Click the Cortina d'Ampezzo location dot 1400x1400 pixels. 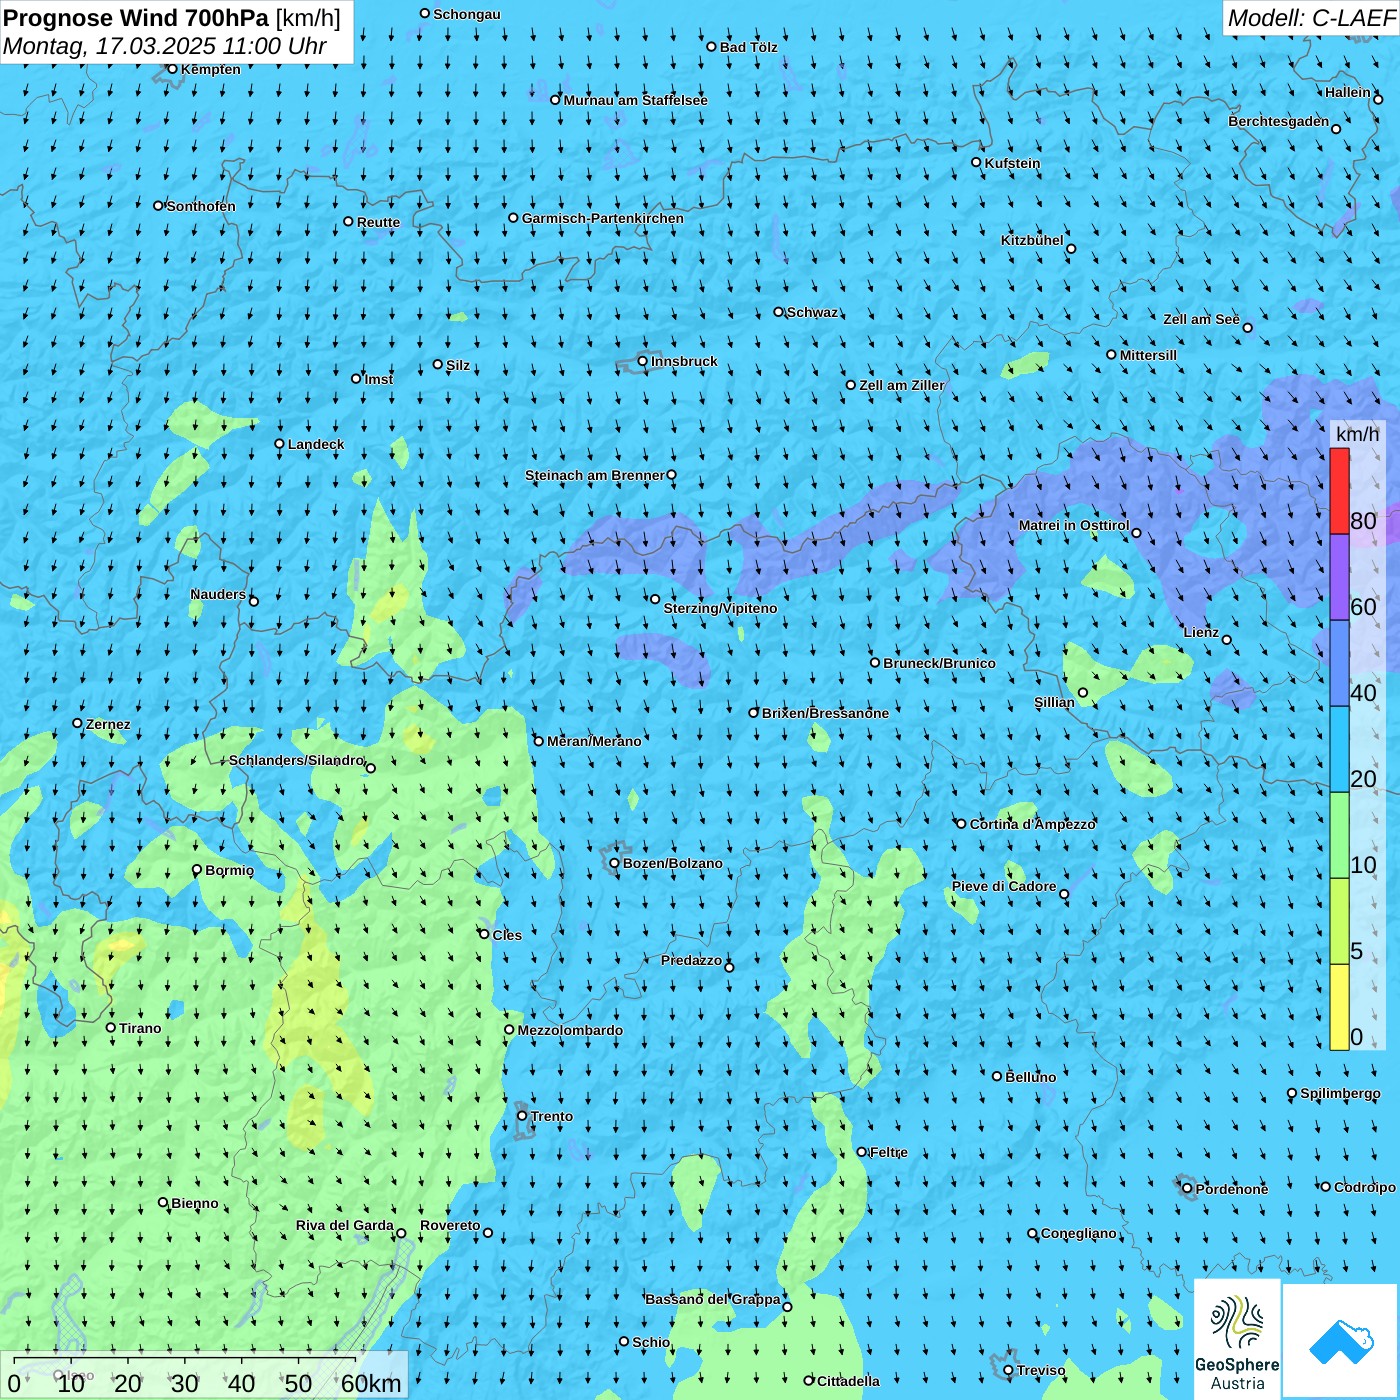[x=961, y=824]
